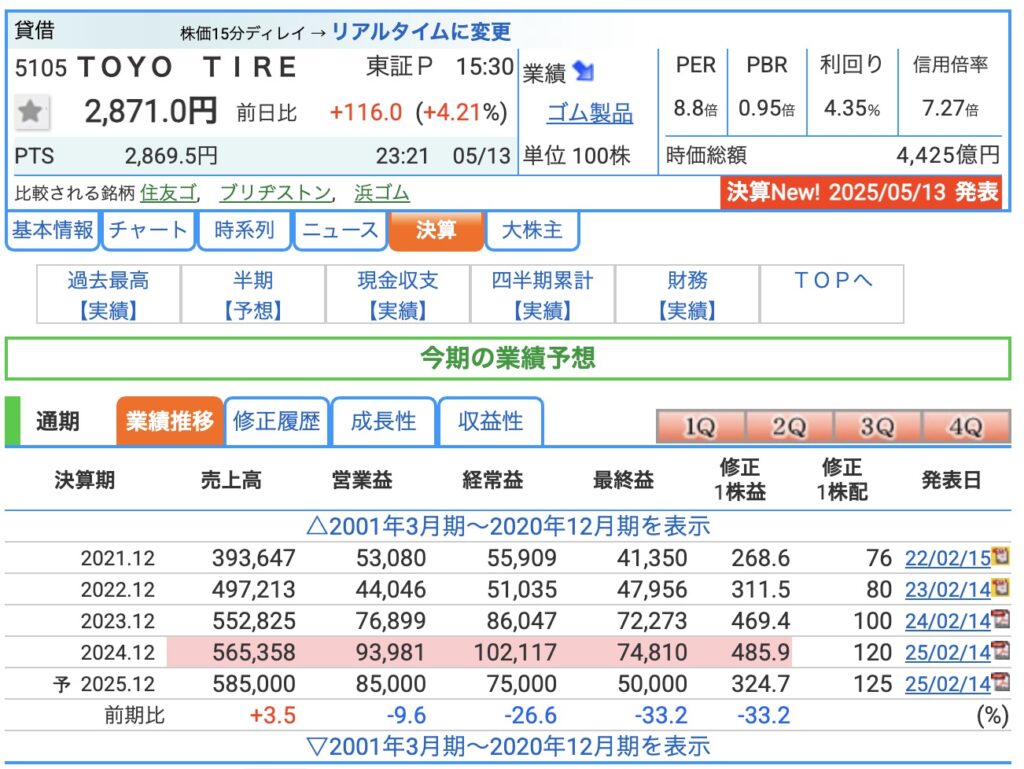Open the 24/02/14 announcement date link
The width and height of the screenshot is (1024, 769).
click(948, 621)
